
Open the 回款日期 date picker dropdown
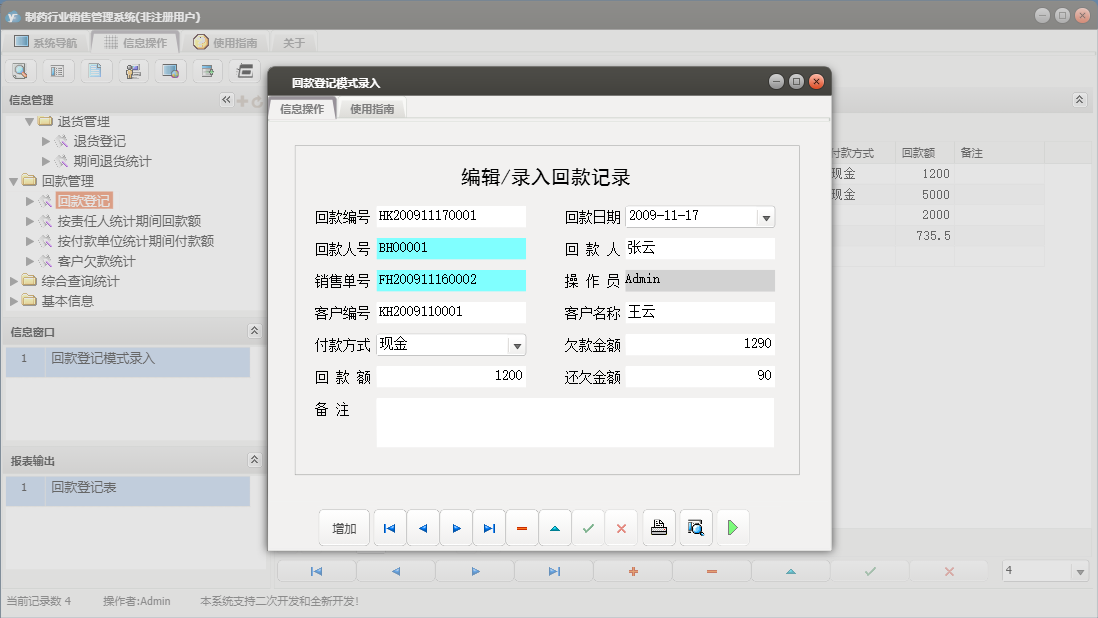[766, 216]
